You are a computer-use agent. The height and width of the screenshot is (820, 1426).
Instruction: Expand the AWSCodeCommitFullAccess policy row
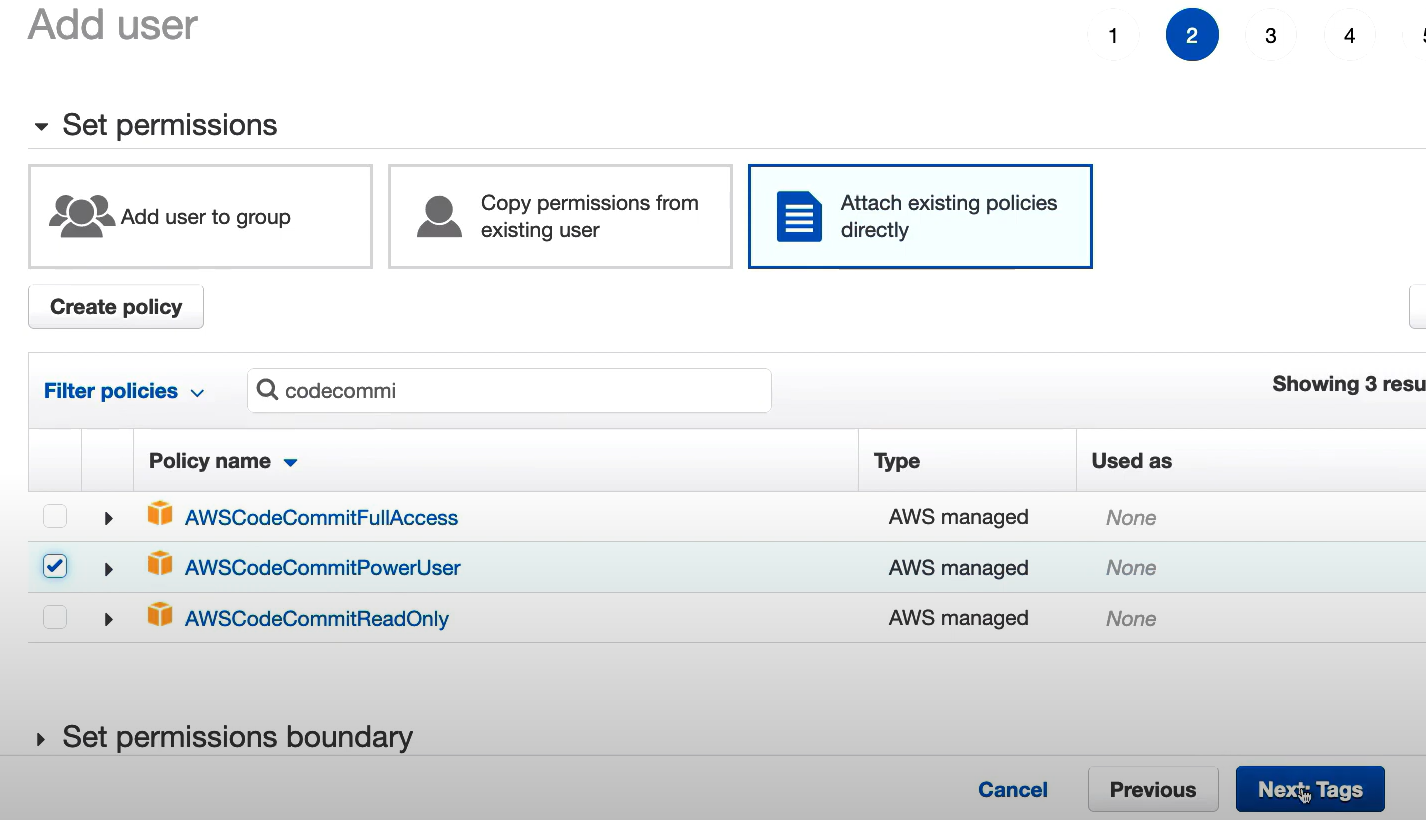point(108,518)
